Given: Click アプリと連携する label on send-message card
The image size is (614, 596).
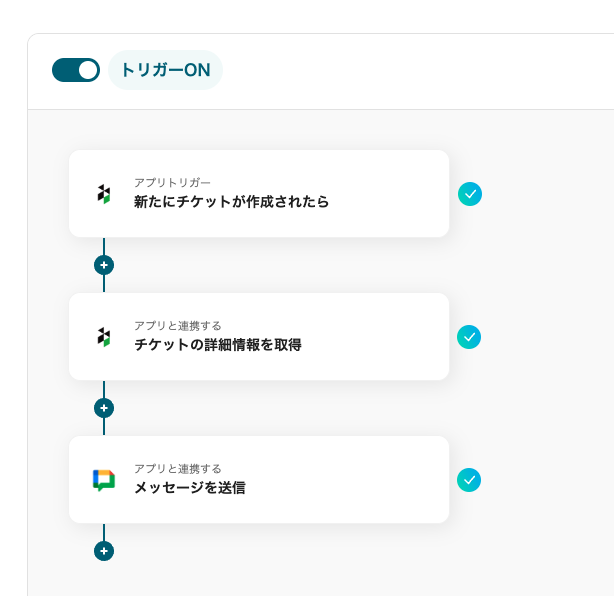Looking at the screenshot, I should tap(178, 468).
